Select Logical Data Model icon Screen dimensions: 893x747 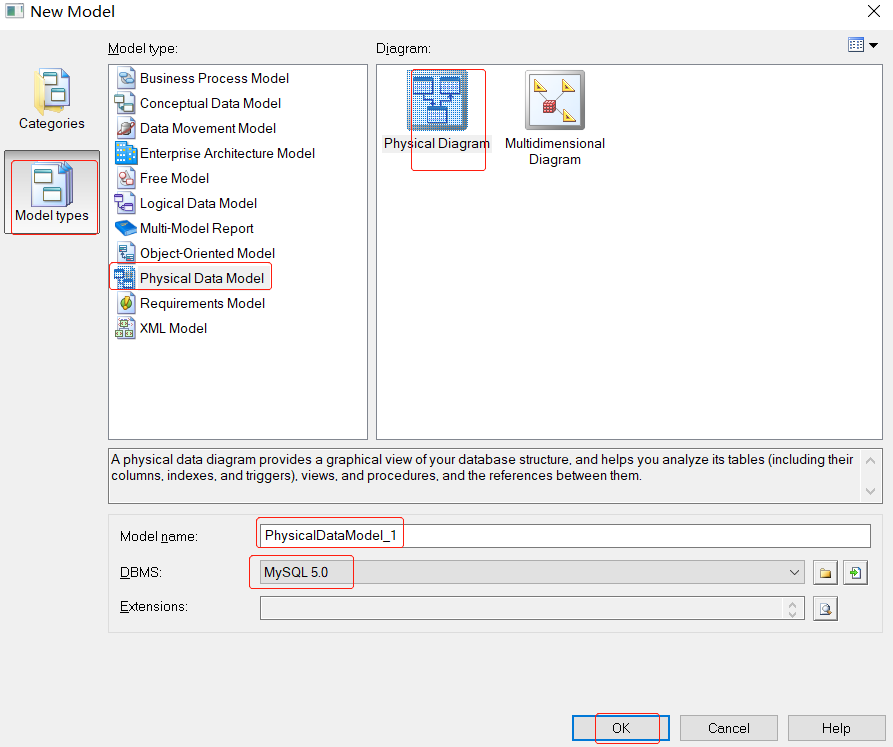125,203
